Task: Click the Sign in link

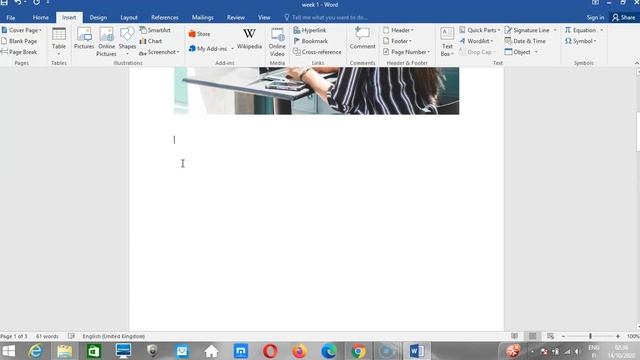Action: [x=595, y=18]
